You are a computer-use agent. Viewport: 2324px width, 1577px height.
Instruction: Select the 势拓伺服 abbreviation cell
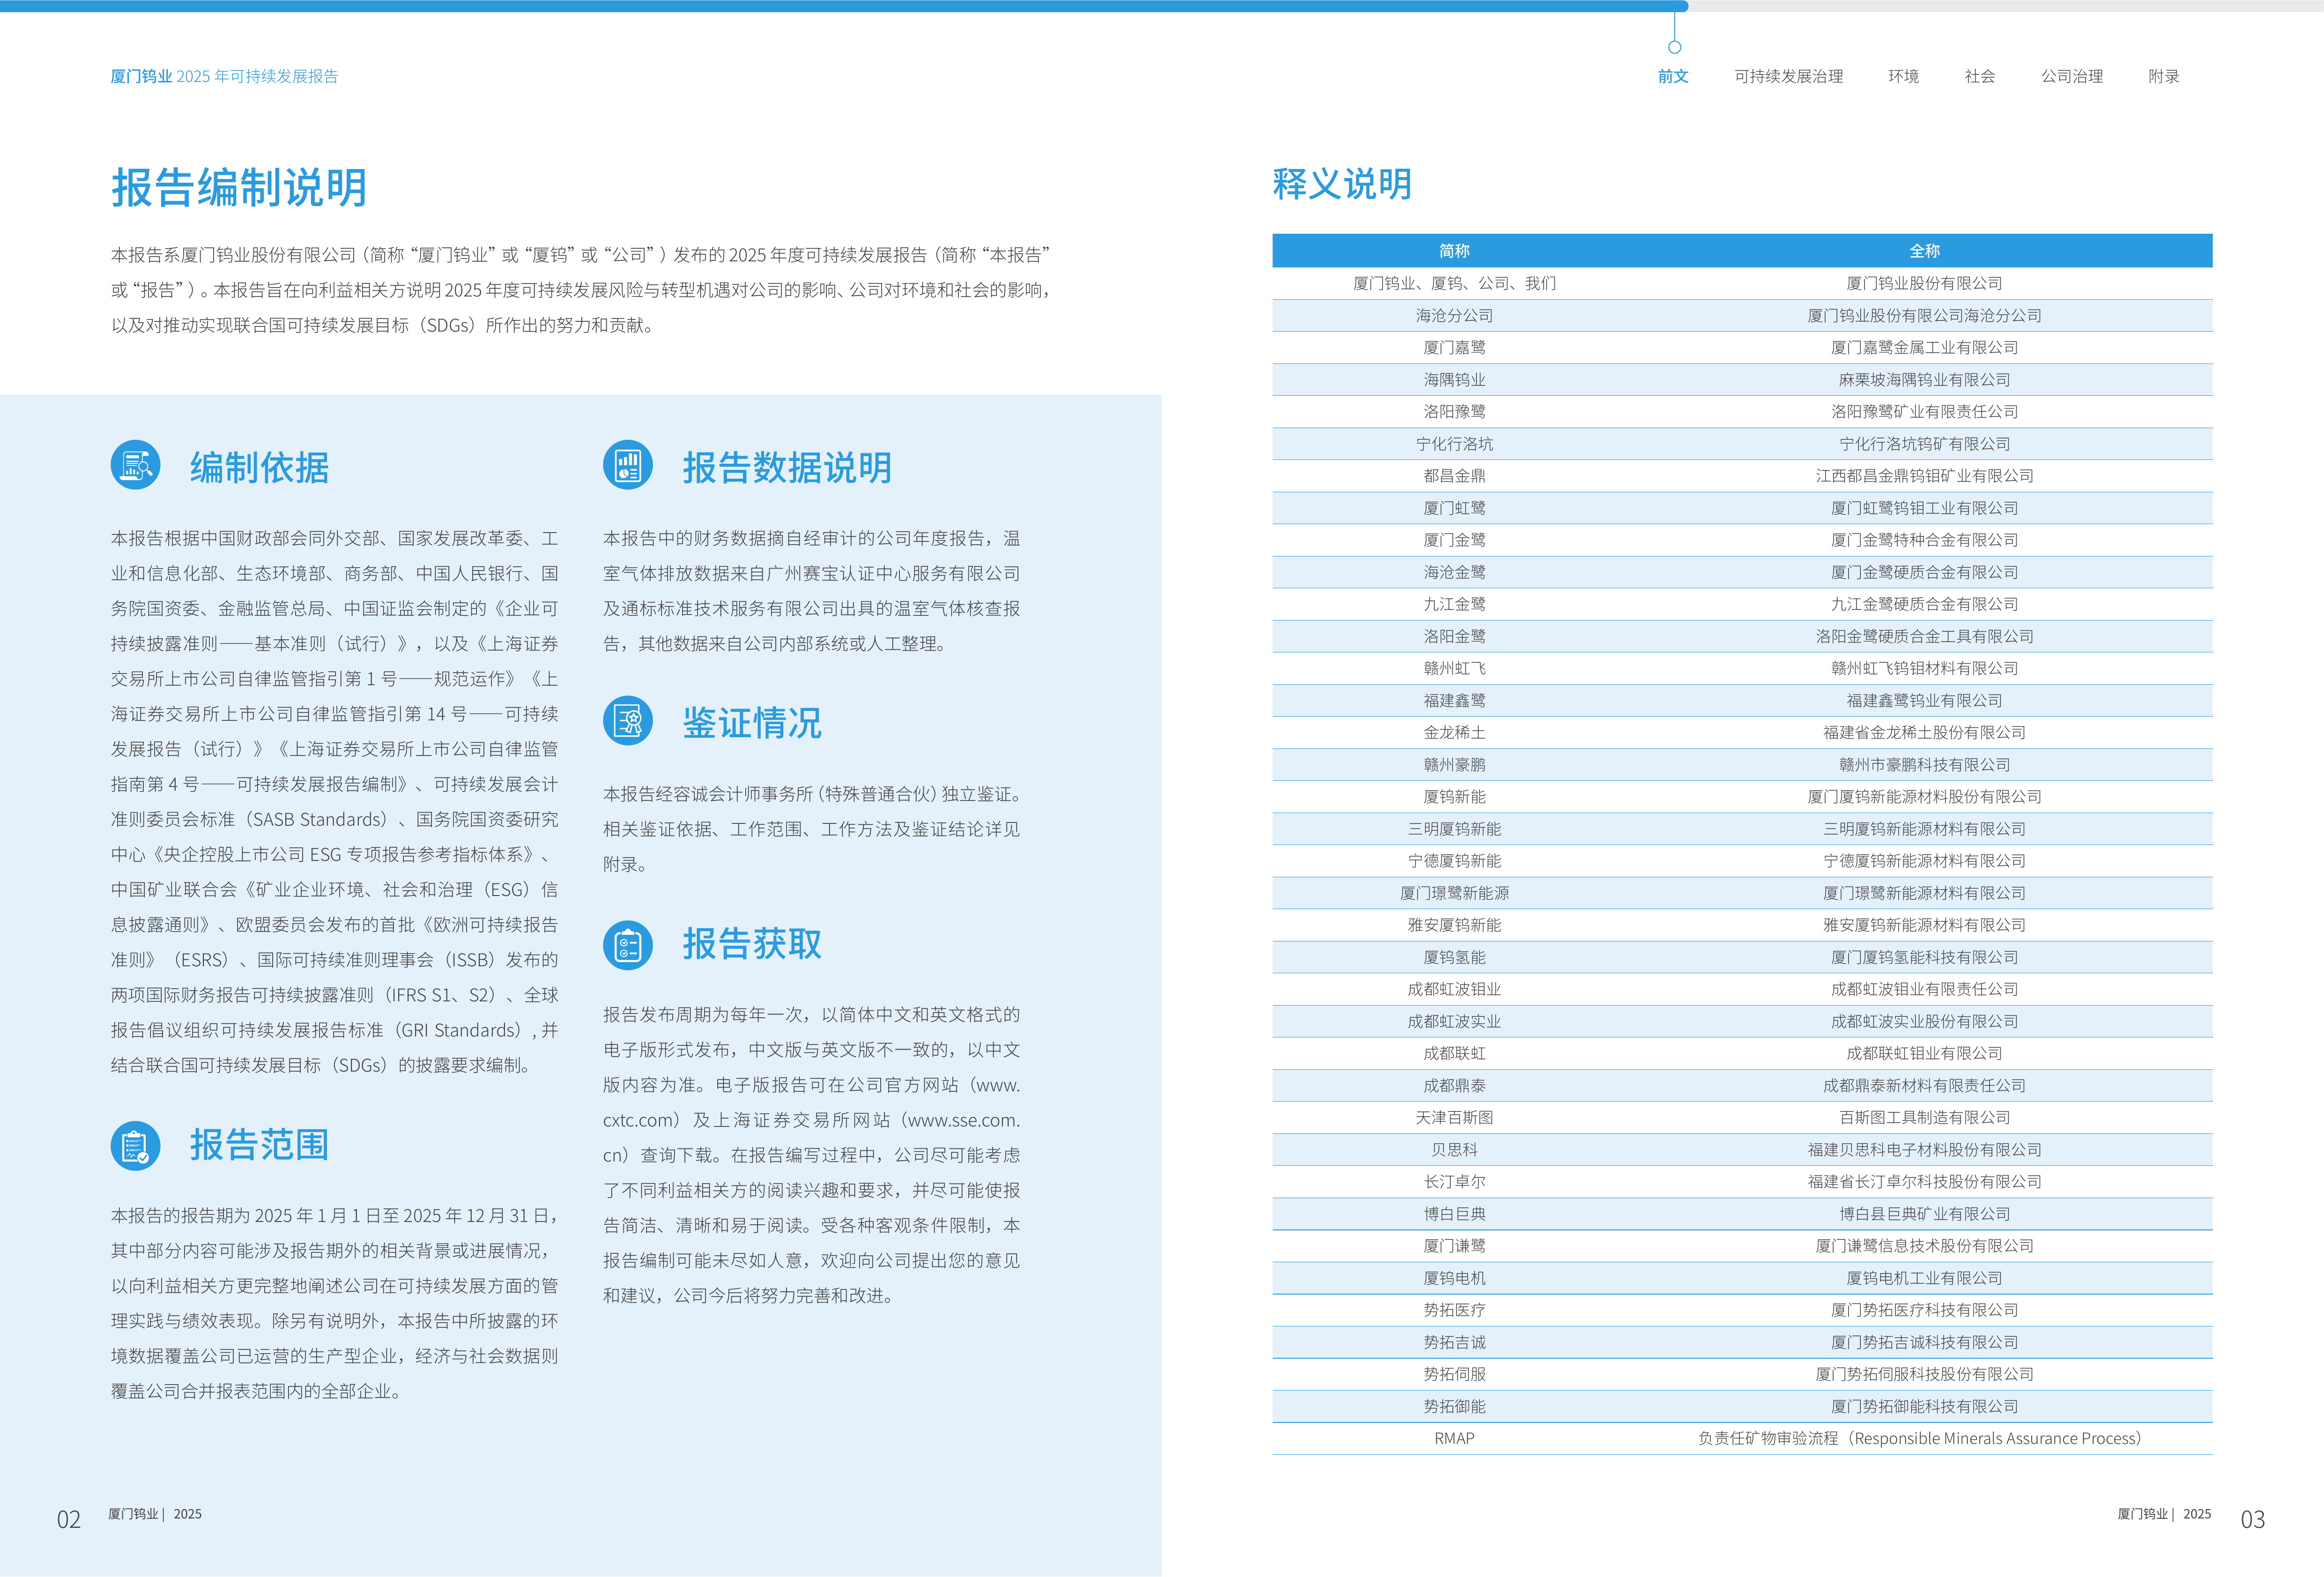click(x=1454, y=1374)
